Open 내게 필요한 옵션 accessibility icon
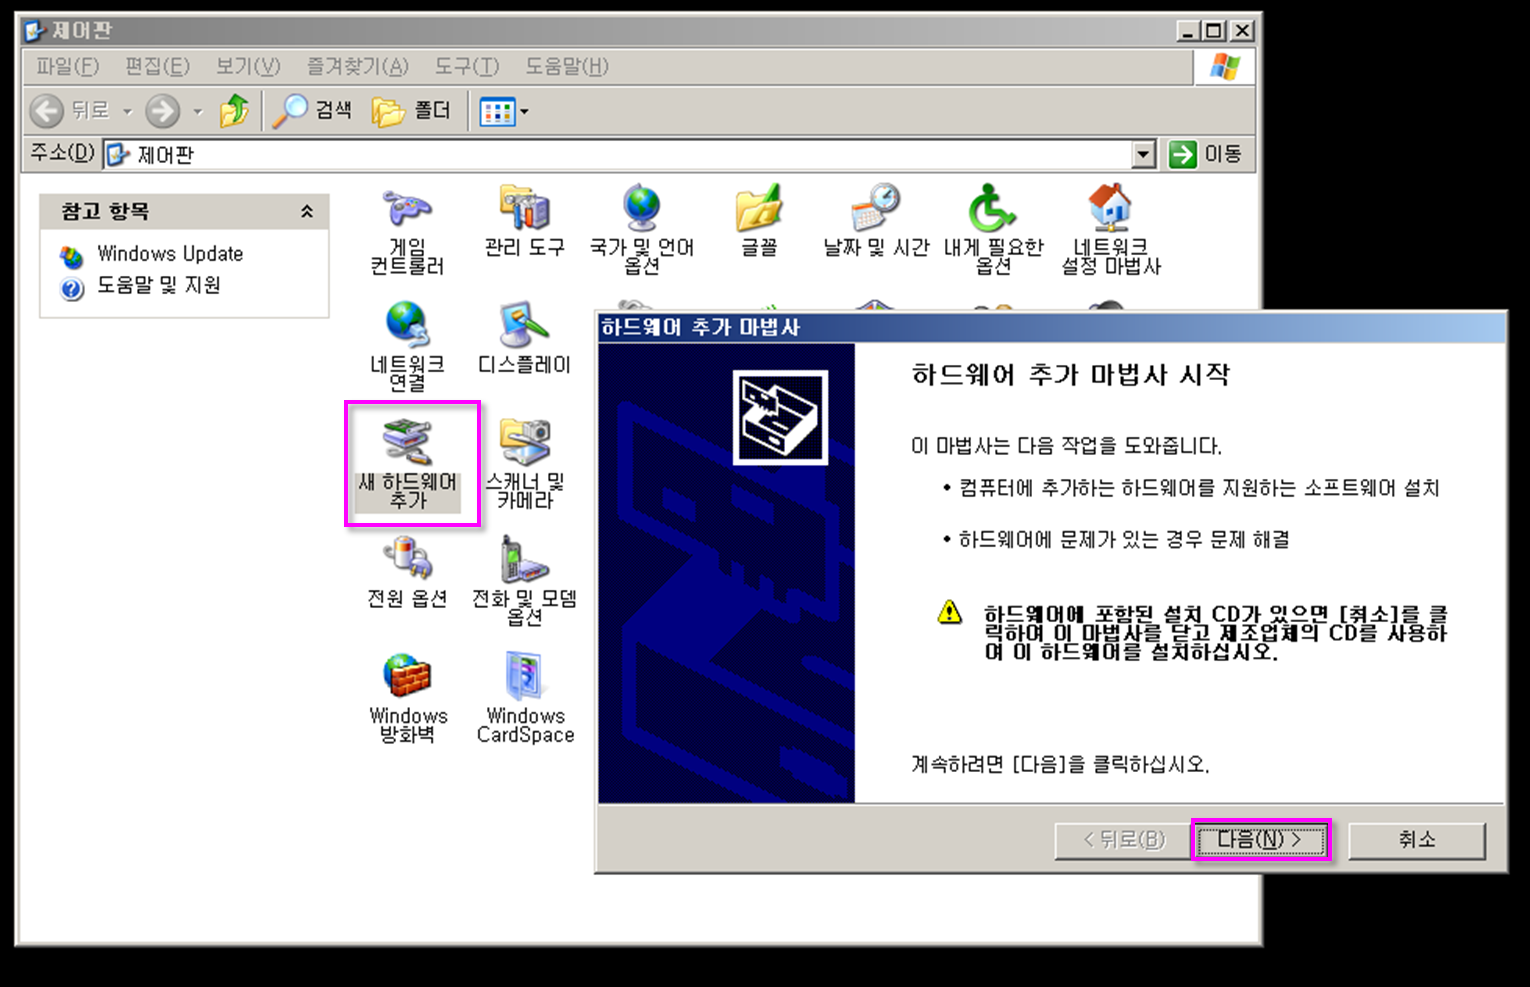Screen dimensions: 1530x987 993,230
